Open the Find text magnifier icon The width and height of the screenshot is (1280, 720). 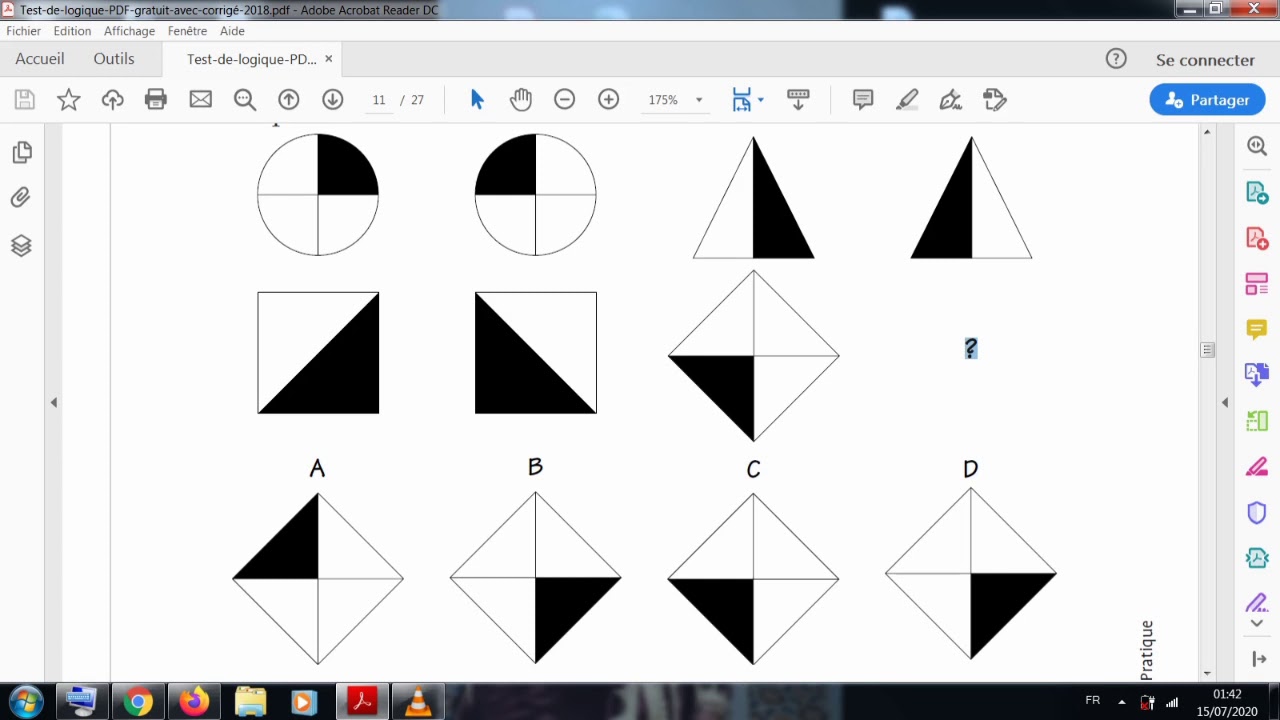coord(245,100)
